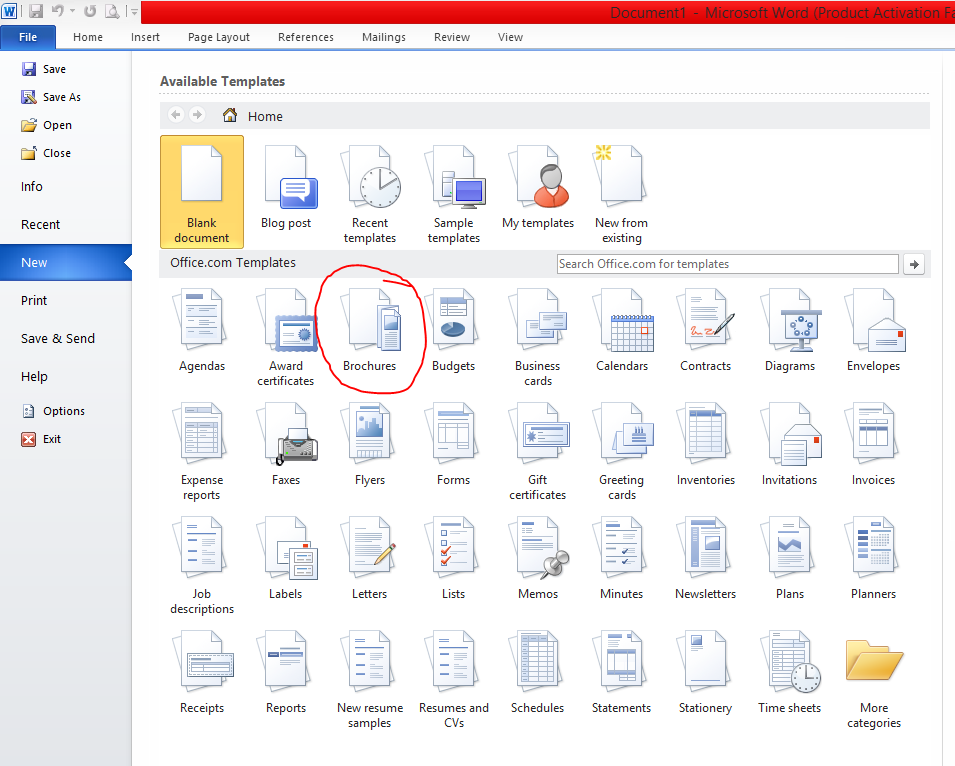Choose the Blog post template
This screenshot has width=955, height=766.
point(286,188)
